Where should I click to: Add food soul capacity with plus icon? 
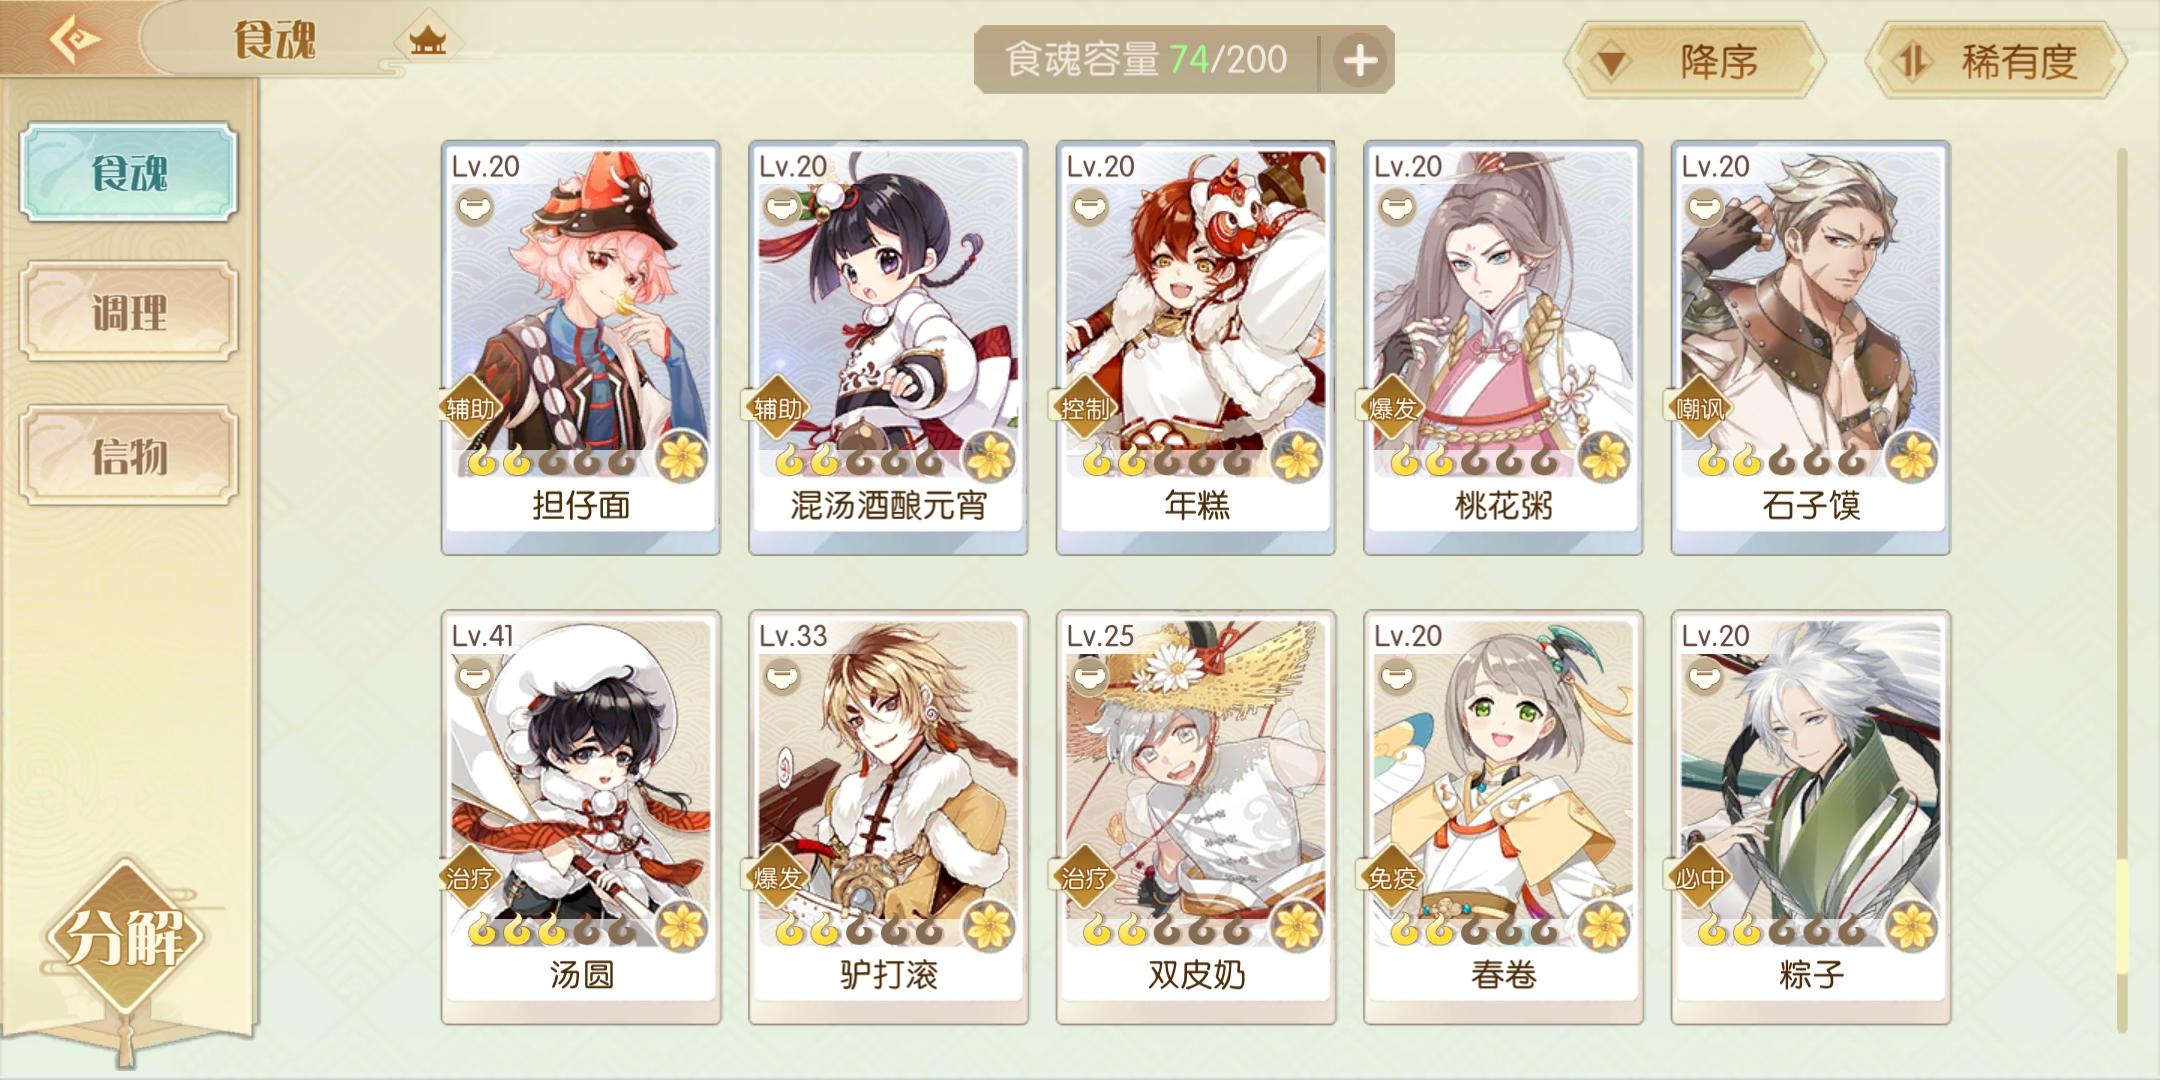tap(1358, 61)
